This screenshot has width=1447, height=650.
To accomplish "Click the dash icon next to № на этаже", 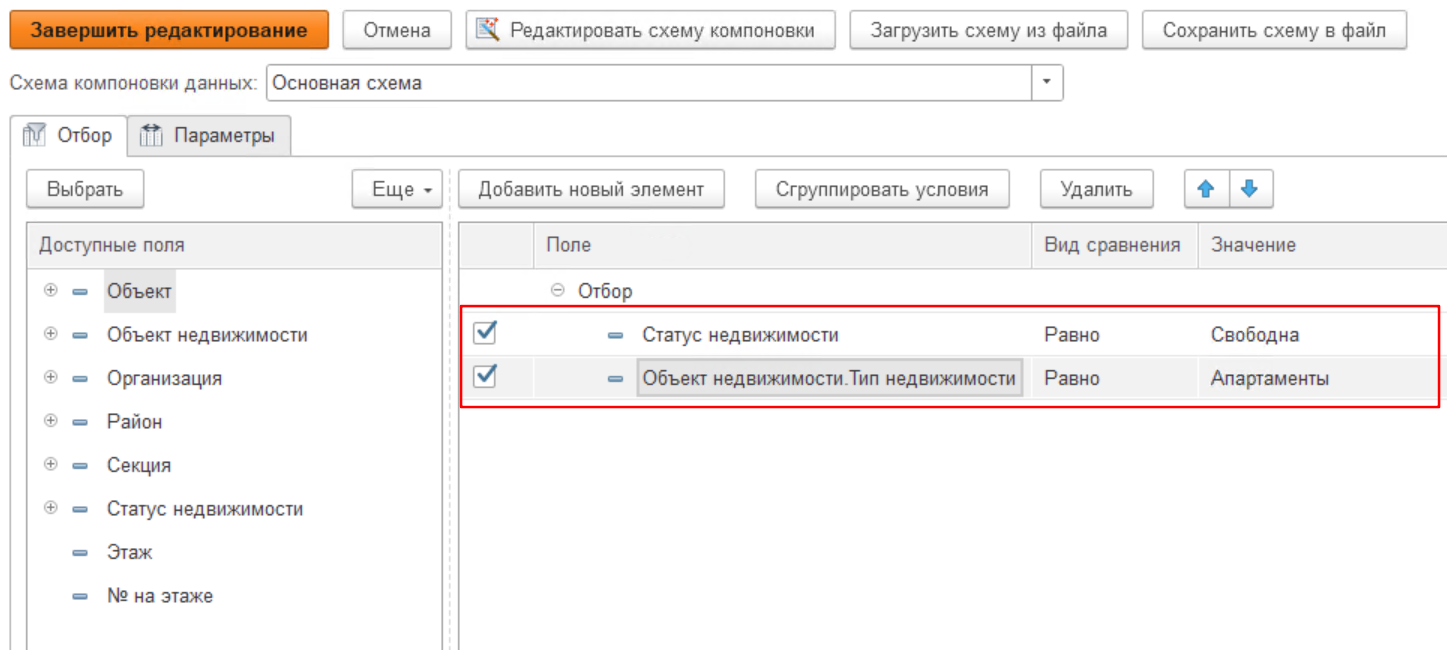I will click(80, 597).
